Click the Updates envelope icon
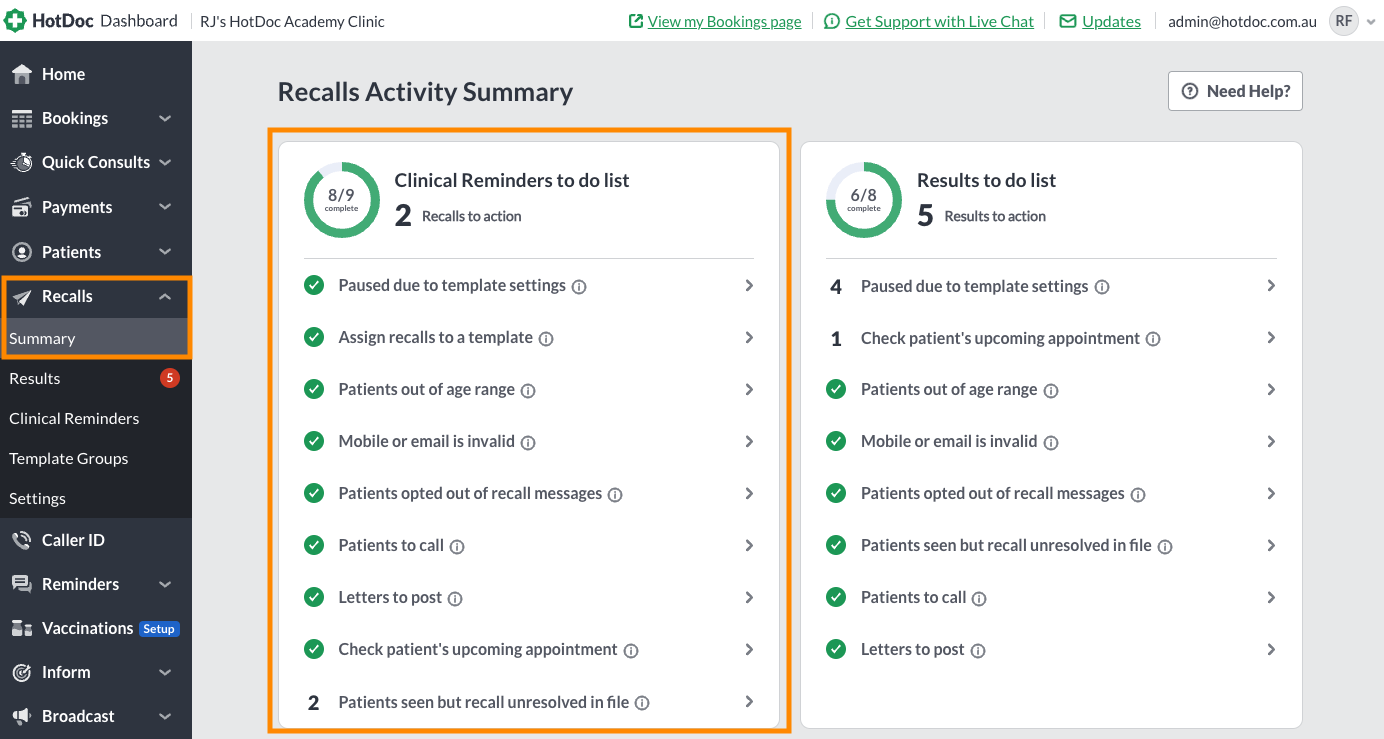Viewport: 1384px width, 739px height. [x=1068, y=21]
